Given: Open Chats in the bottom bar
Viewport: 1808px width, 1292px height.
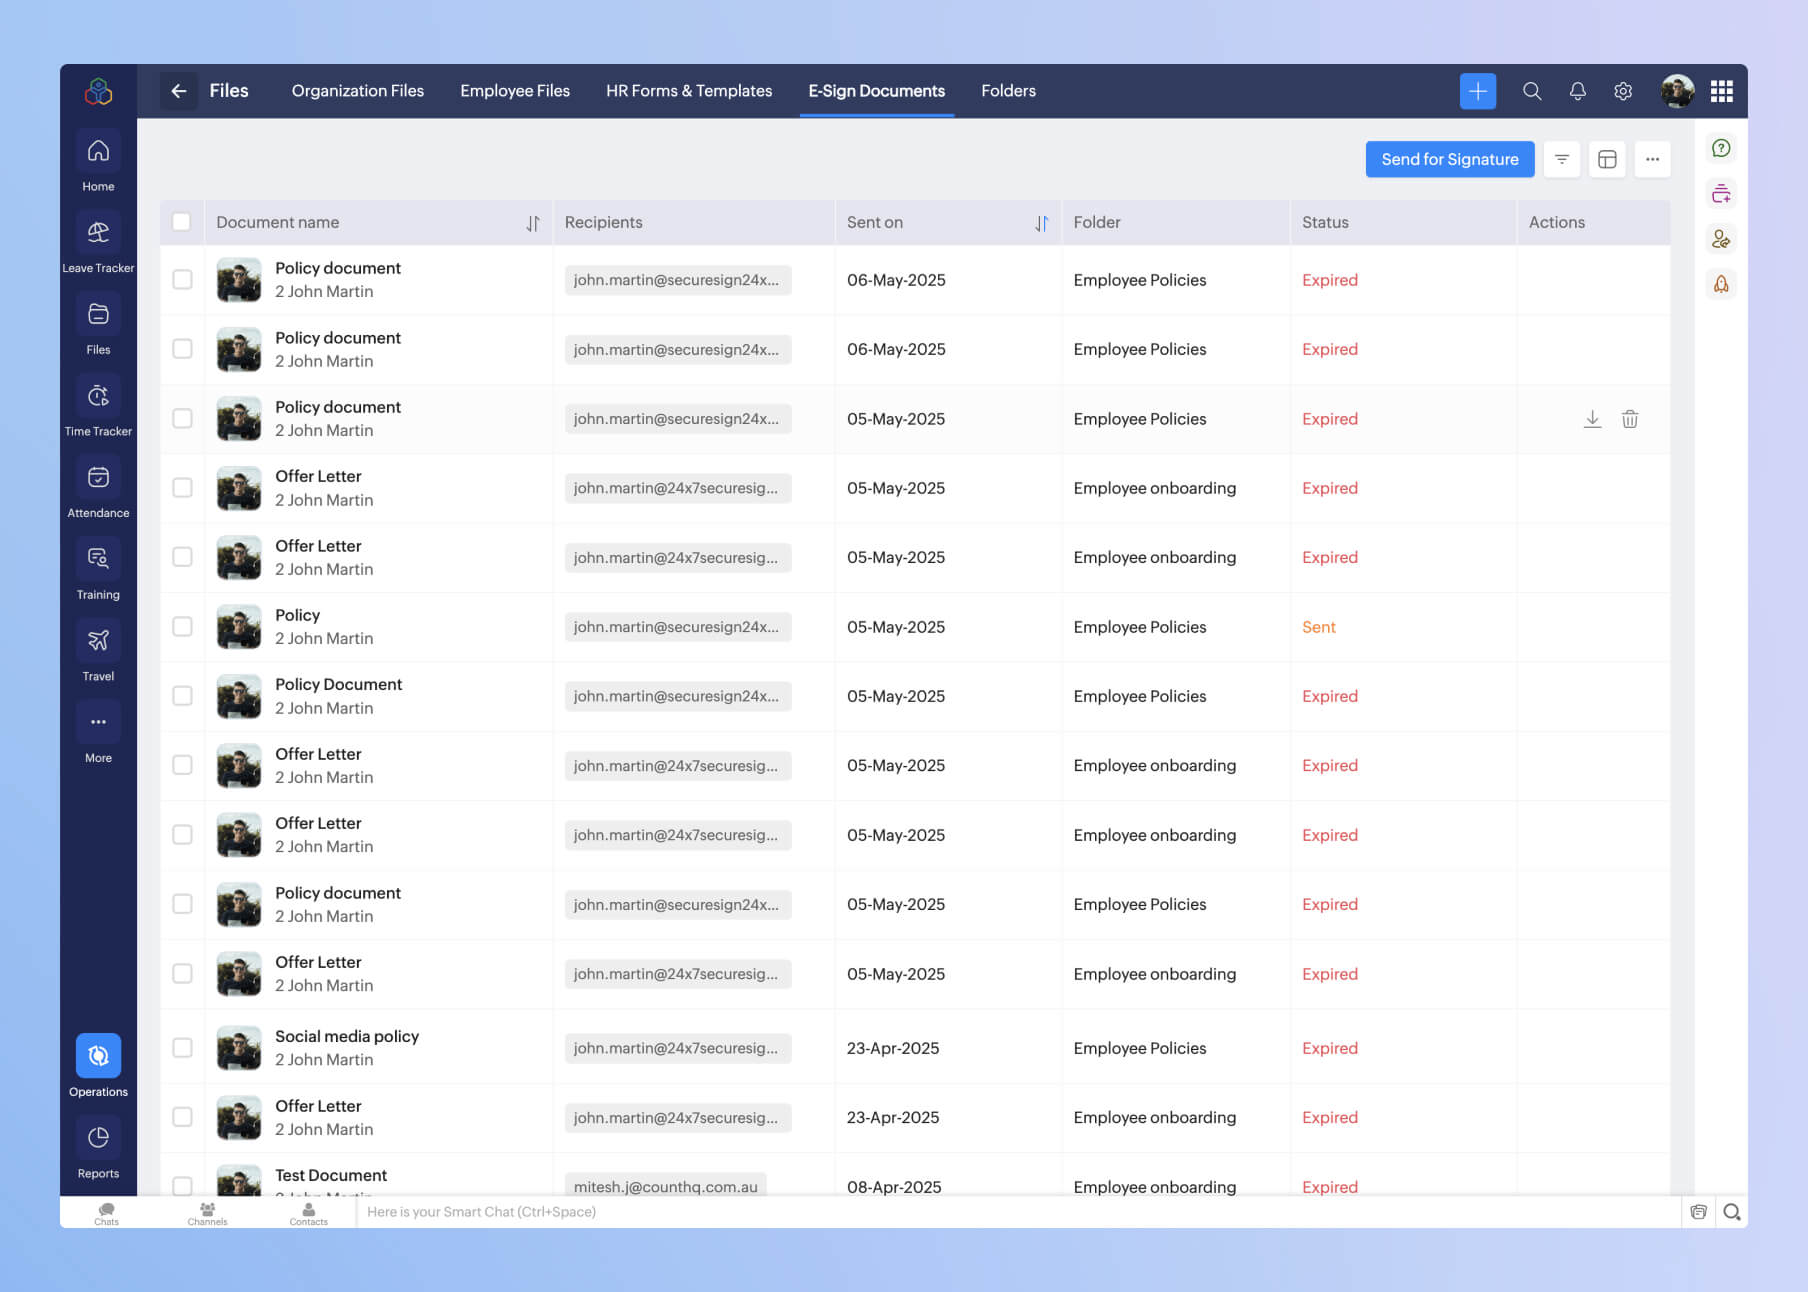Looking at the screenshot, I should point(106,1213).
